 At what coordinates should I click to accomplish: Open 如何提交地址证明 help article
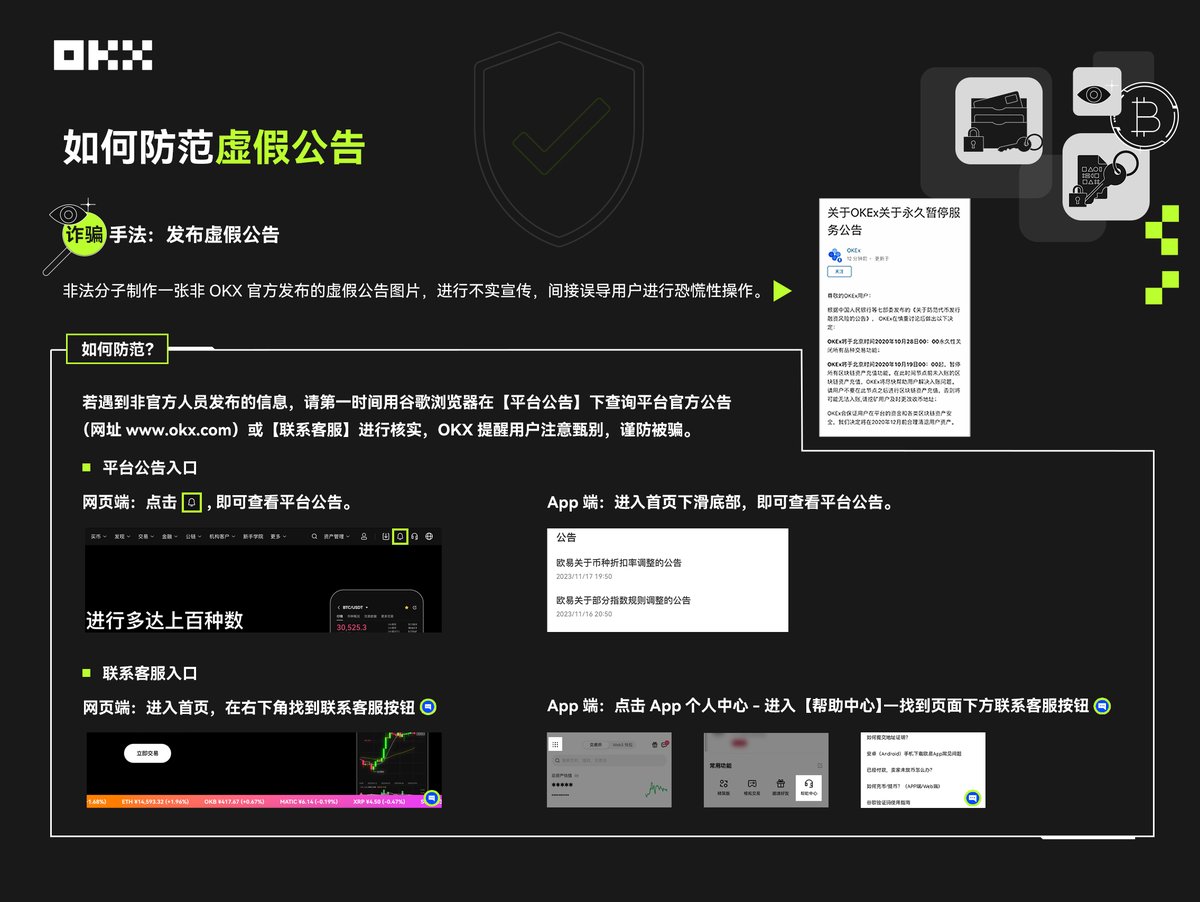[x=888, y=737]
